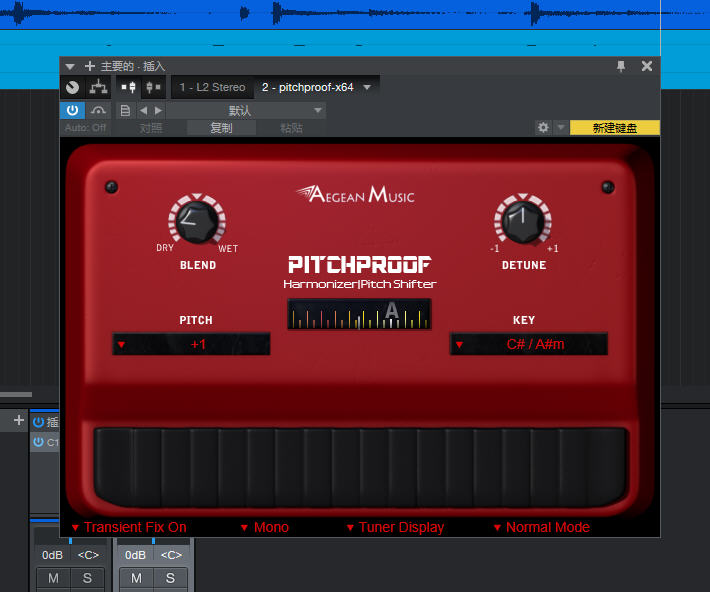Image resolution: width=710 pixels, height=592 pixels.
Task: Go to next preset arrow
Action: click(158, 111)
